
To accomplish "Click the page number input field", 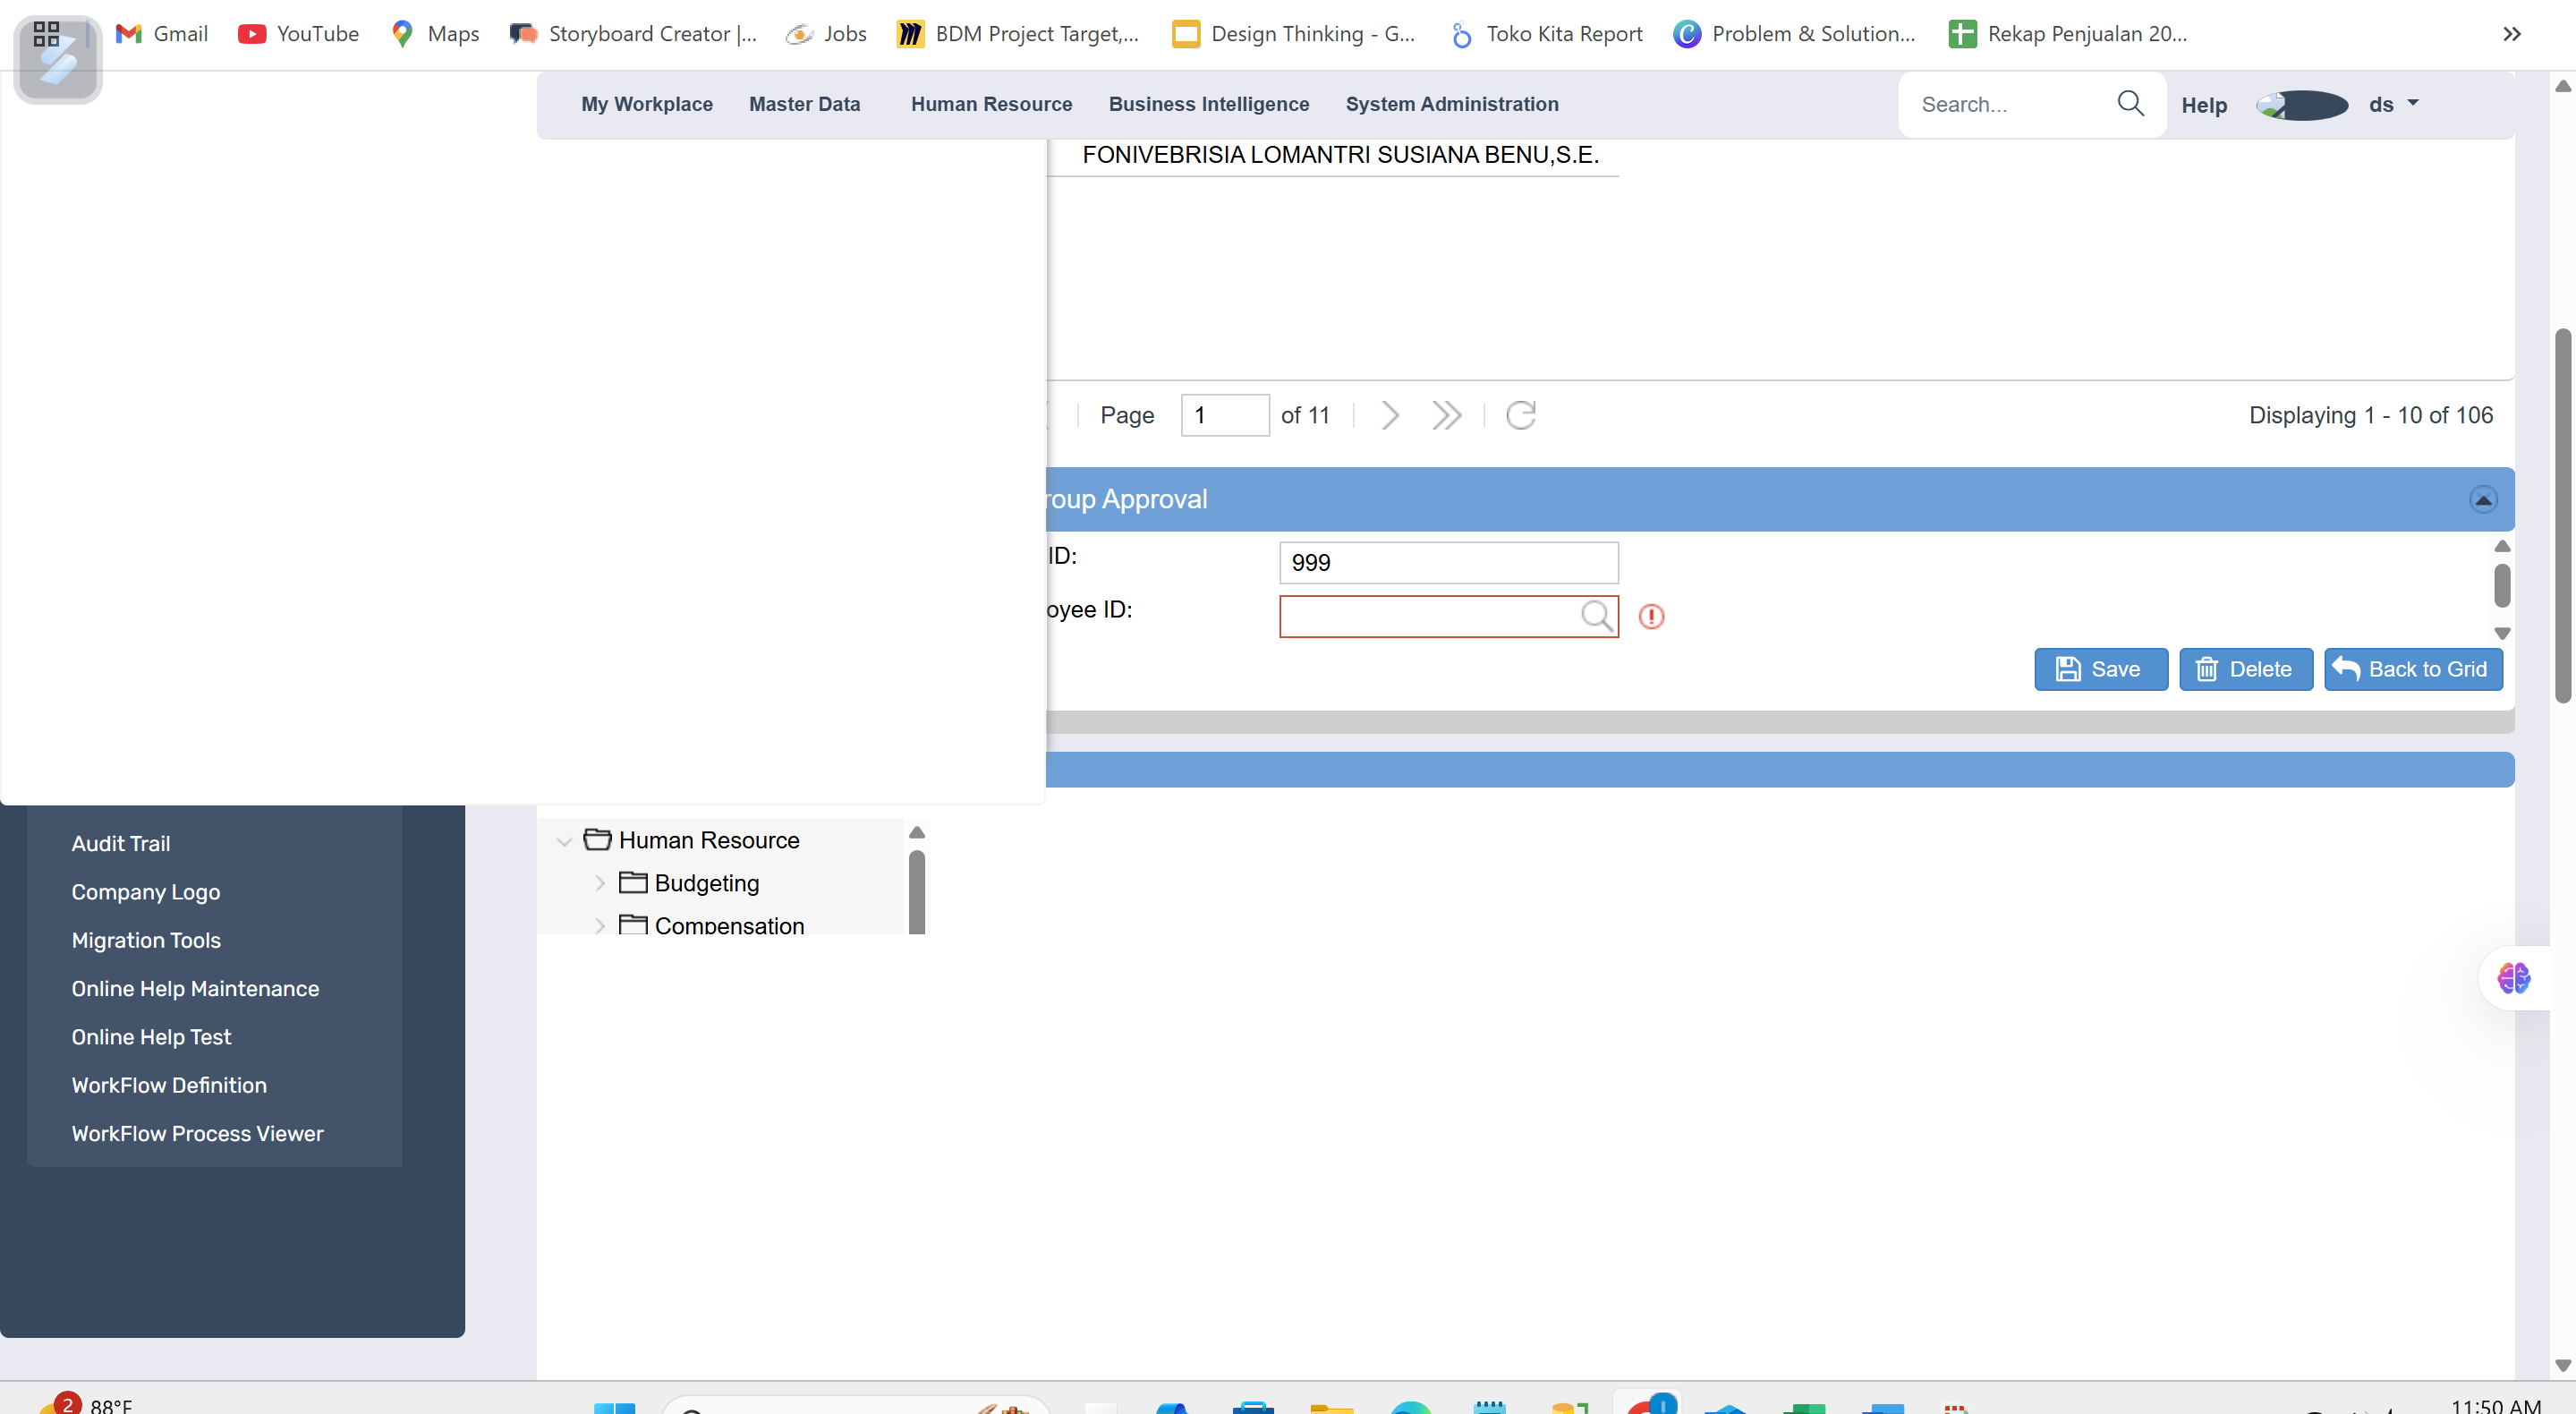I will click(x=1225, y=415).
